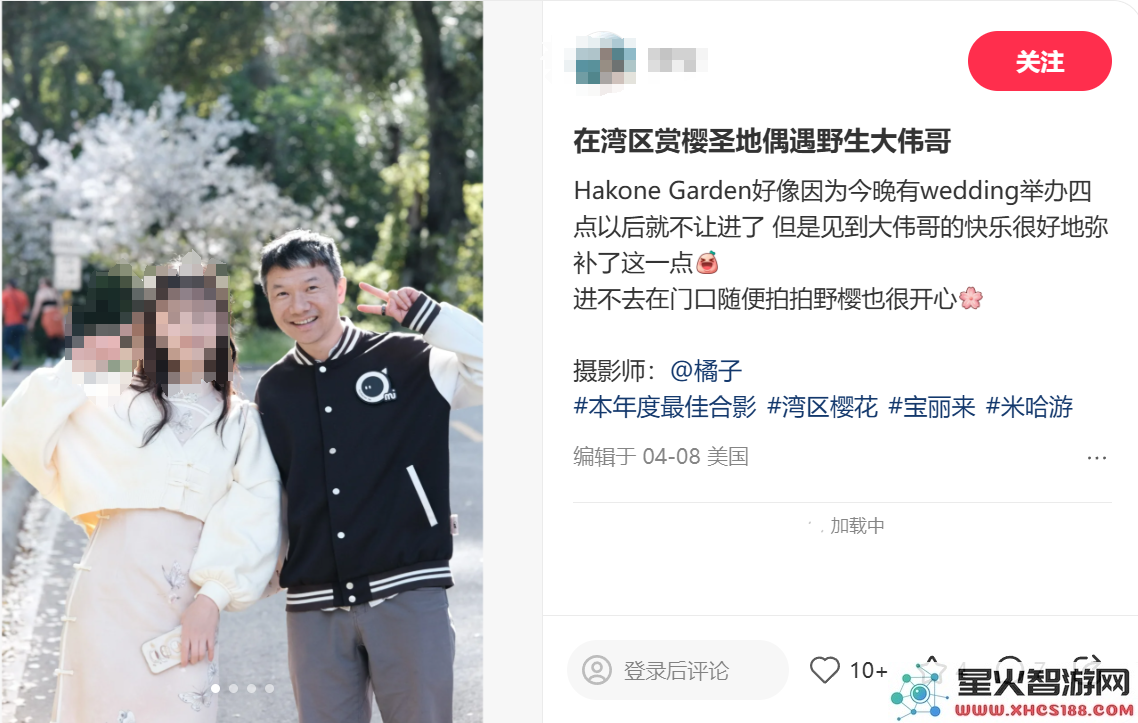This screenshot has height=723, width=1138.
Task: Select the third image carousel dot
Action: [251, 688]
